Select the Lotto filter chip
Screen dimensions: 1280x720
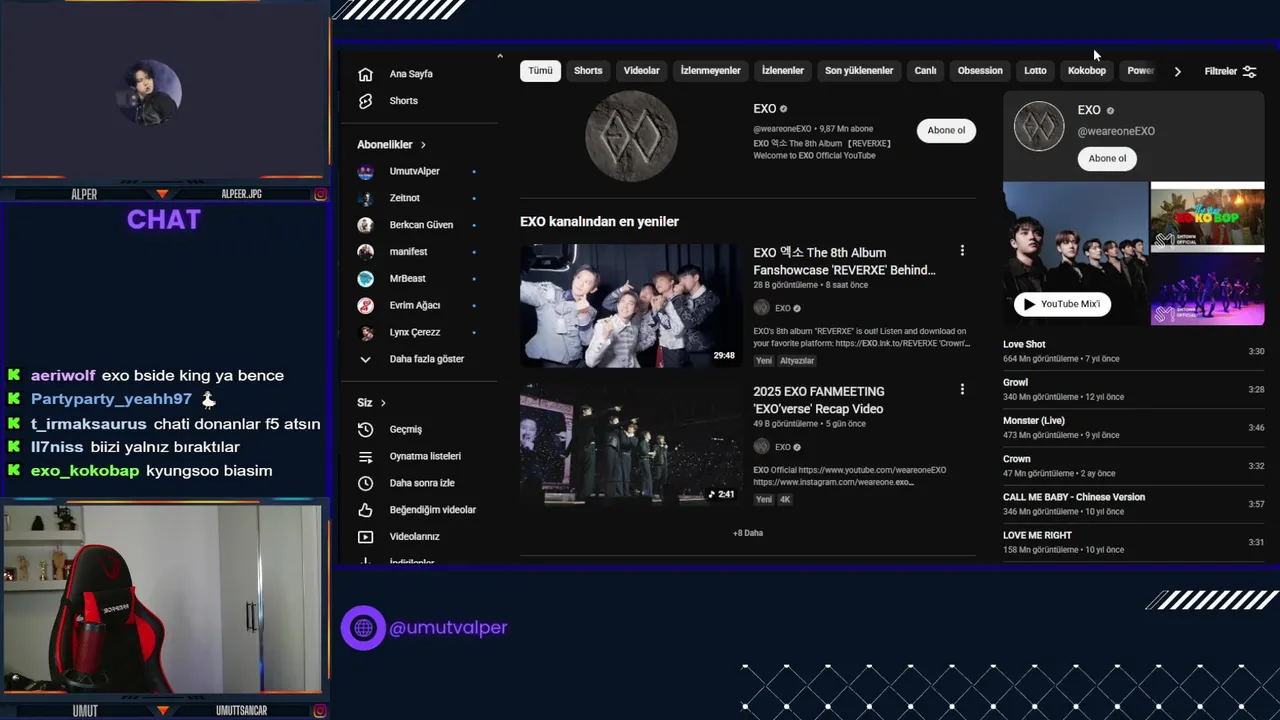pyautogui.click(x=1035, y=71)
